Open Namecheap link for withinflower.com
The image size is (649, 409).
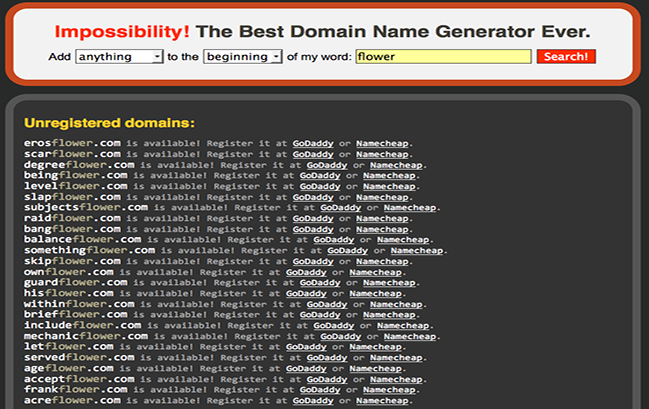coord(397,304)
